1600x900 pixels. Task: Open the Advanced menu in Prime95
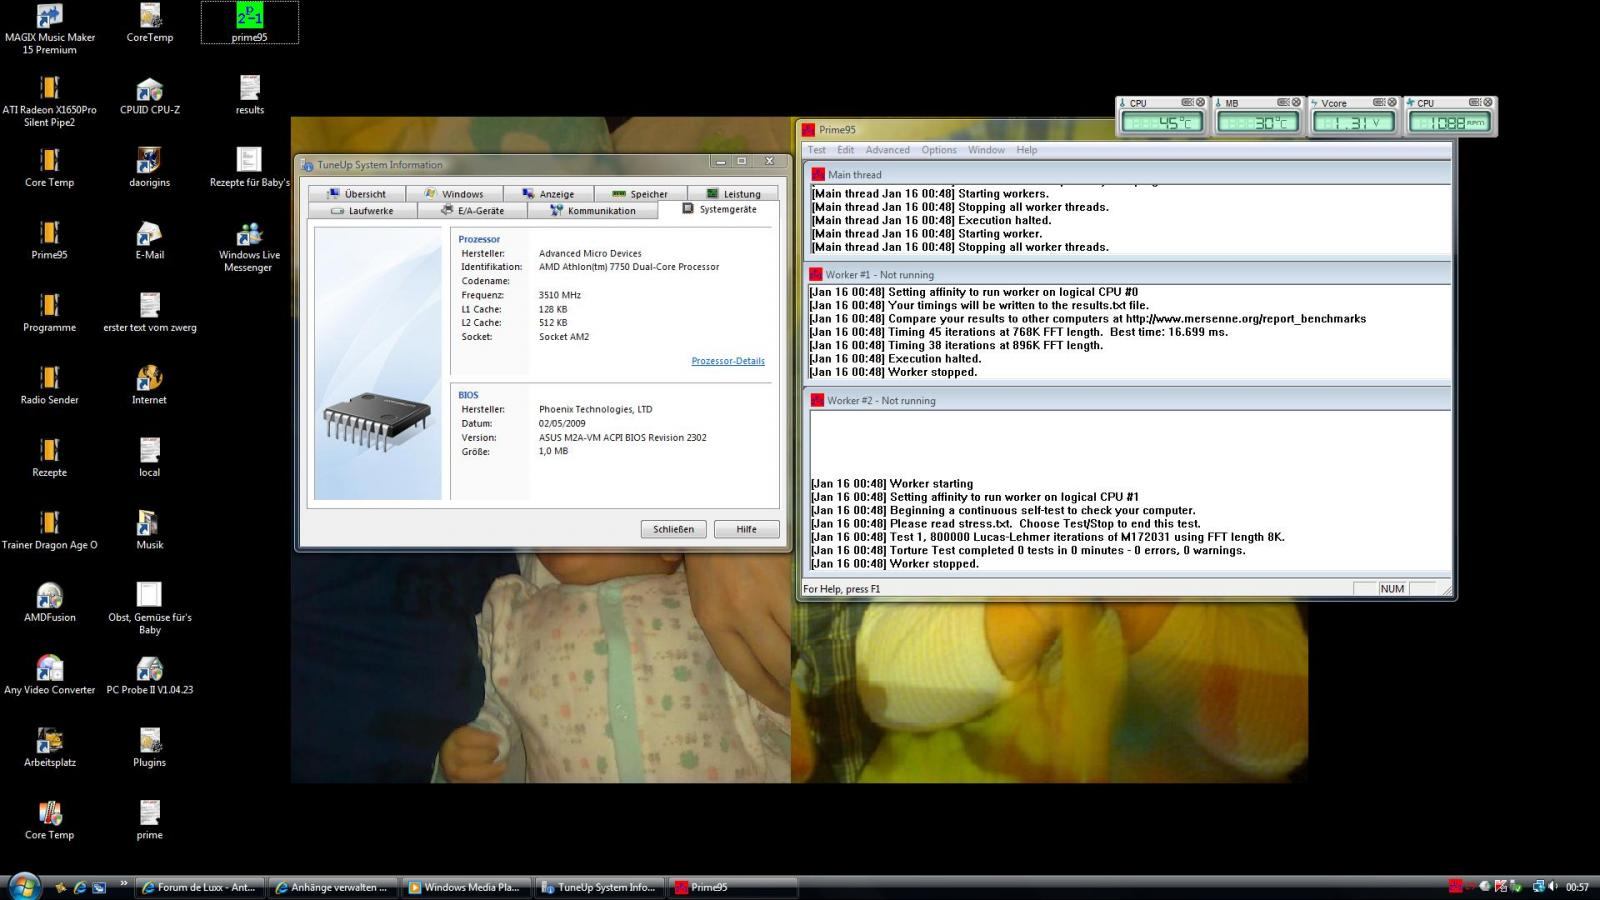(x=887, y=150)
